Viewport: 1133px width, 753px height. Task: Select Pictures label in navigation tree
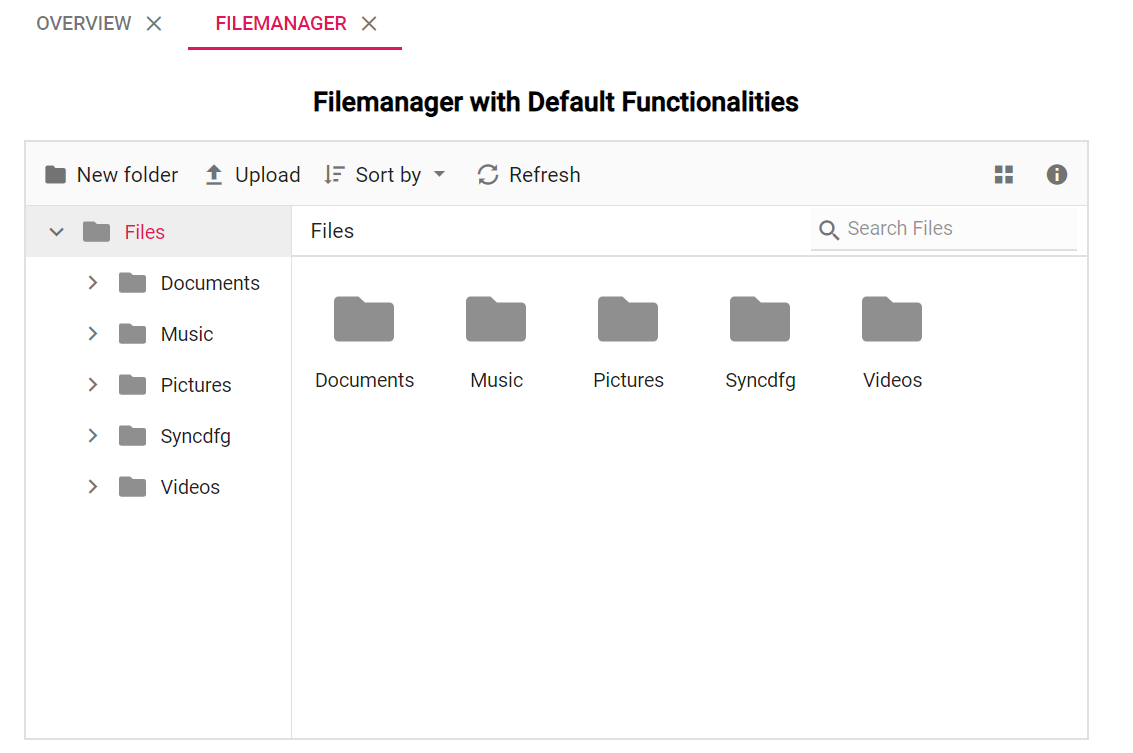(196, 385)
